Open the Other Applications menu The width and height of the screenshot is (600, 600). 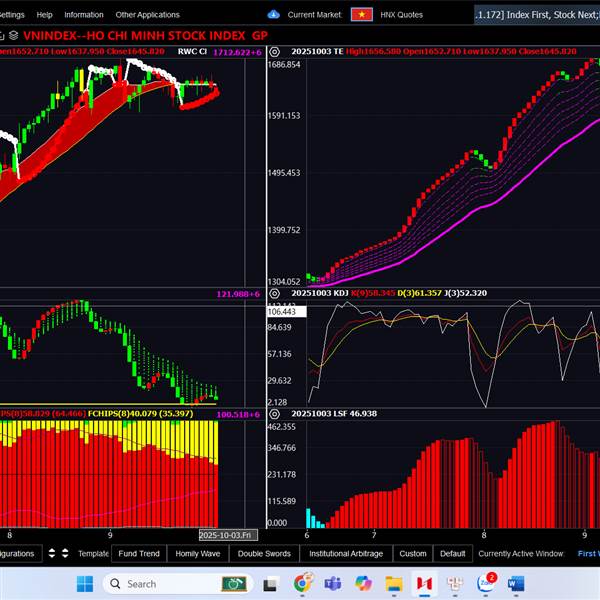point(147,15)
